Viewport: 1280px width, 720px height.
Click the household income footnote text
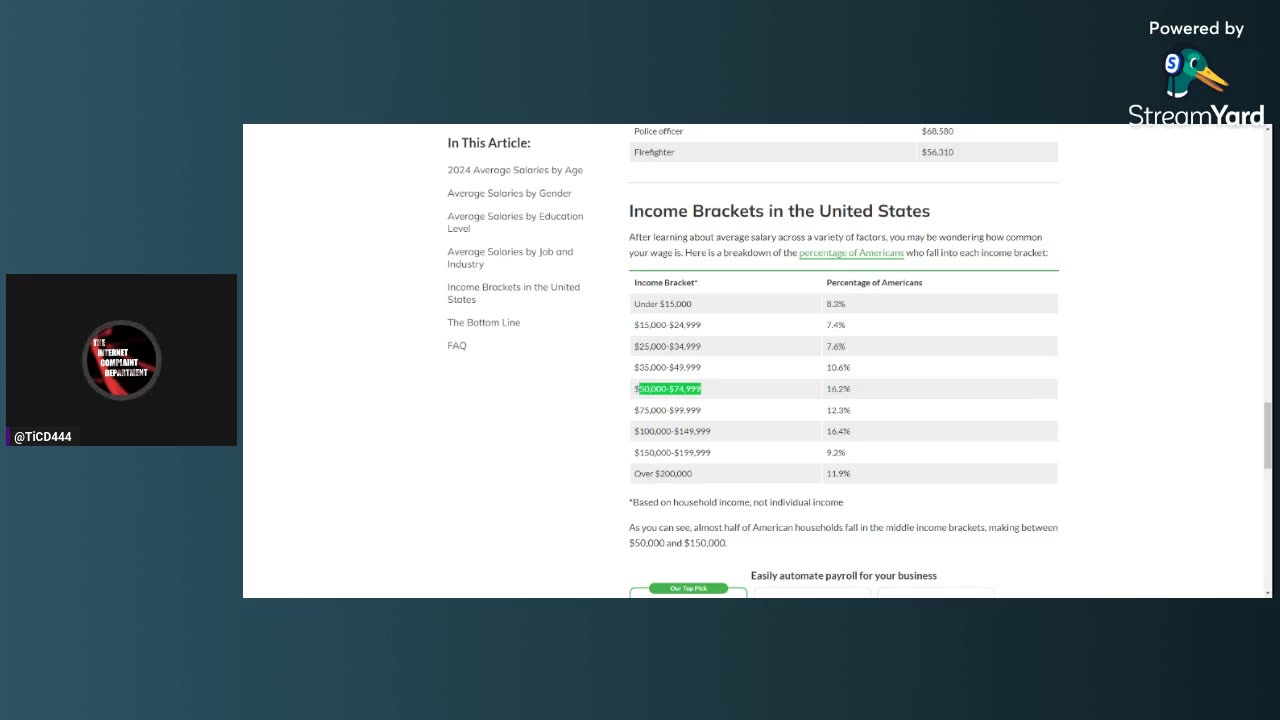(x=736, y=502)
